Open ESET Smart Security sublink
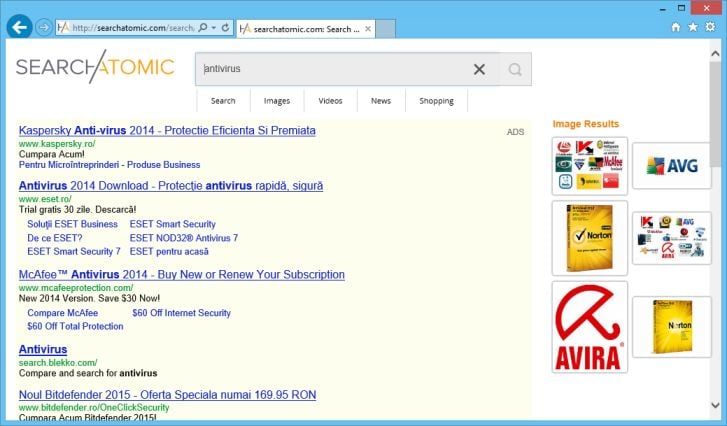727x426 pixels. [x=172, y=224]
